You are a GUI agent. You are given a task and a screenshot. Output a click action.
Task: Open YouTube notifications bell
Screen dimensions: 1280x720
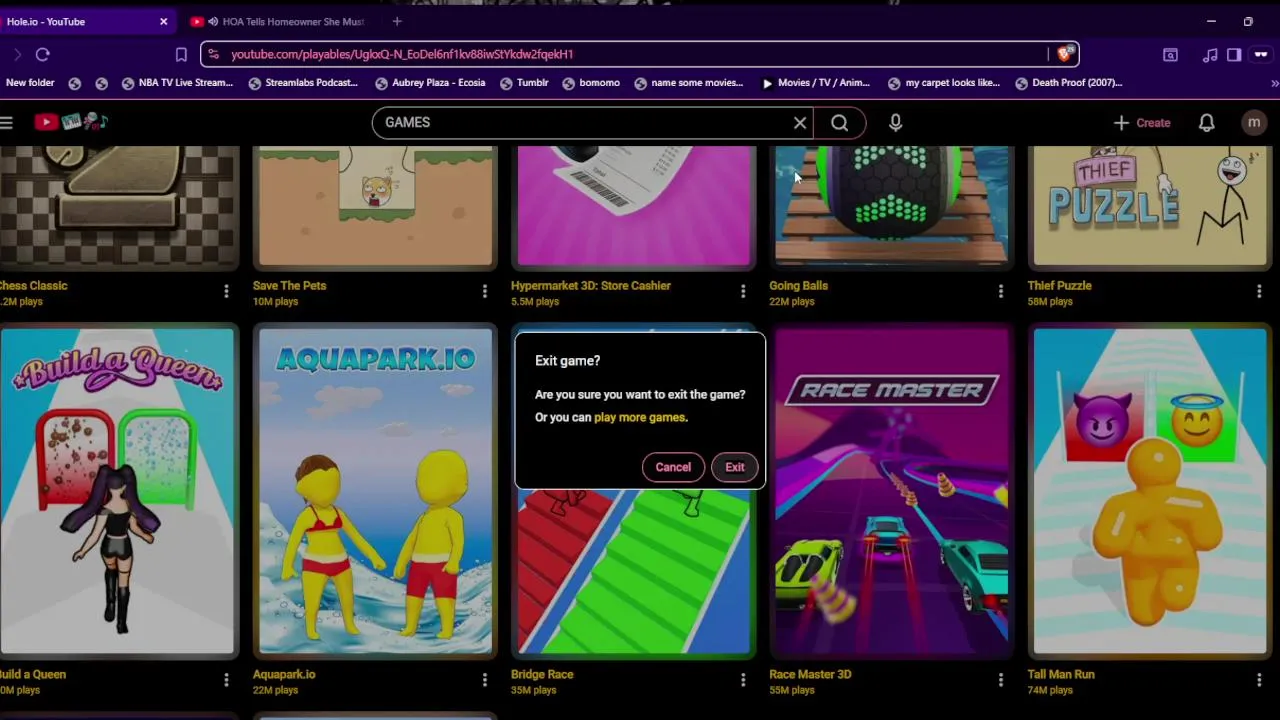pyautogui.click(x=1206, y=122)
